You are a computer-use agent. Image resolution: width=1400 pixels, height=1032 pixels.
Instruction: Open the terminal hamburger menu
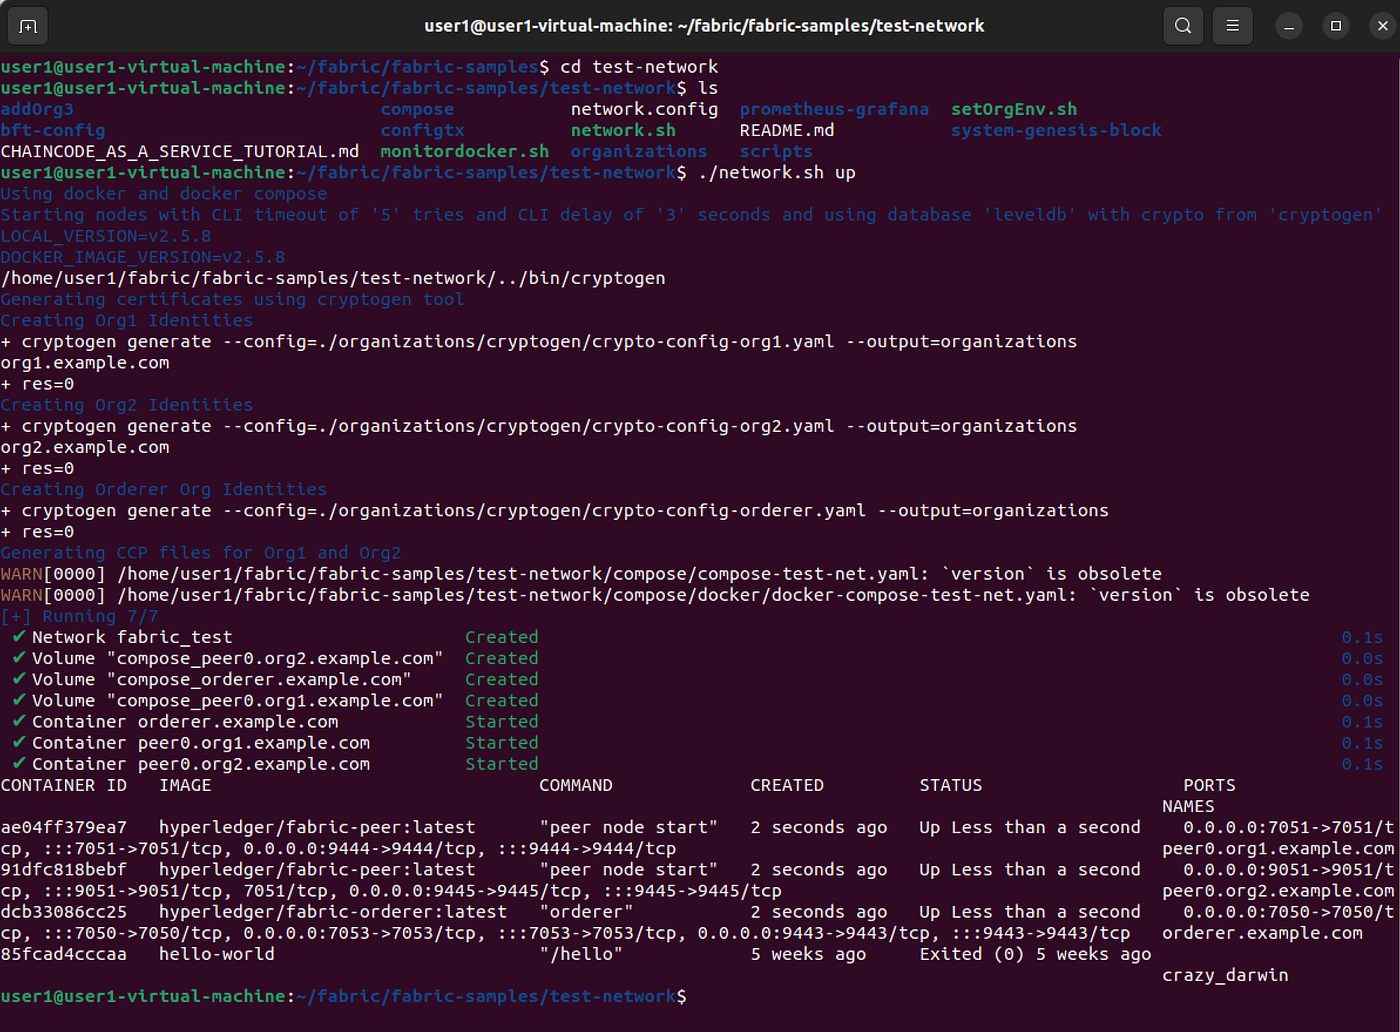coord(1233,26)
